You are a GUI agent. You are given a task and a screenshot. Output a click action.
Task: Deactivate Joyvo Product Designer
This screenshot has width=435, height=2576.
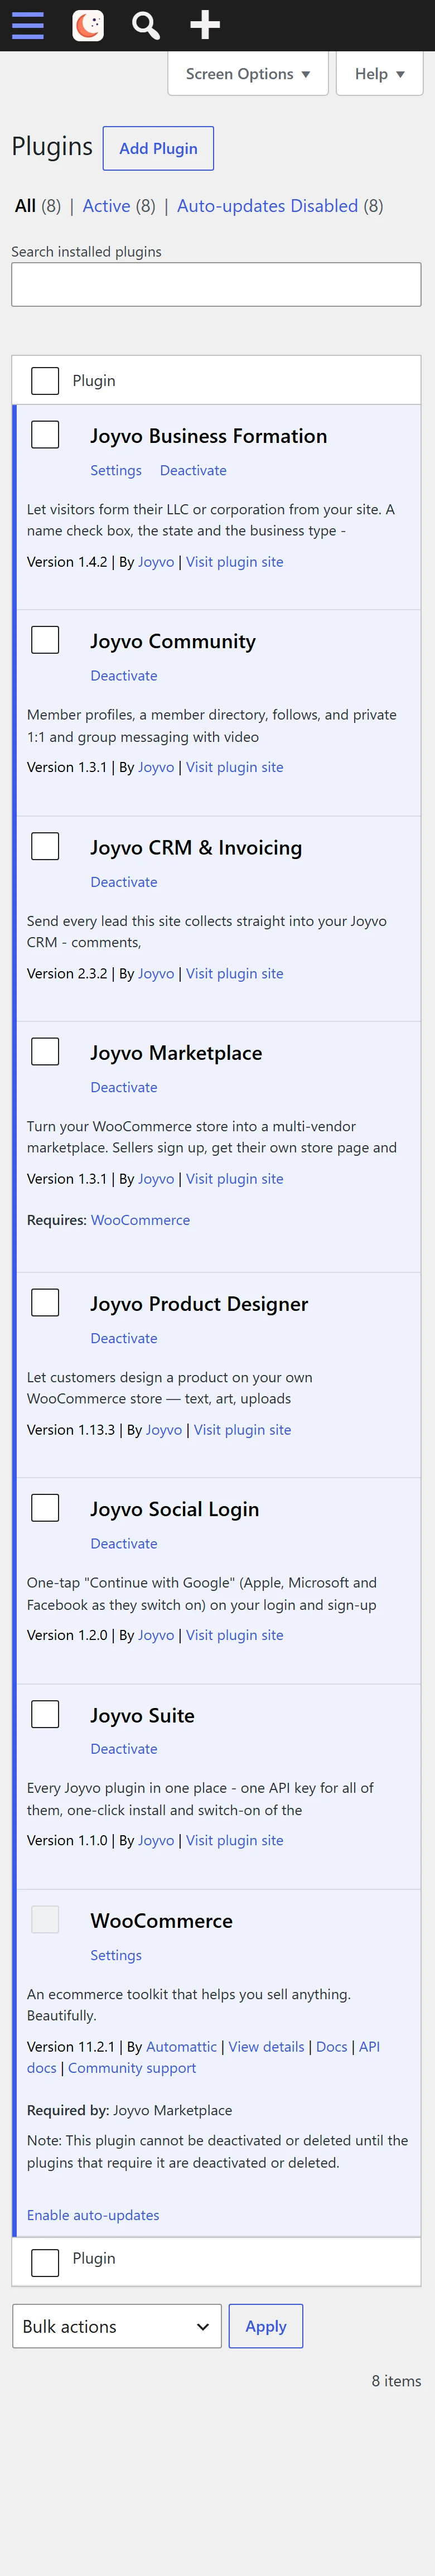click(x=124, y=1338)
